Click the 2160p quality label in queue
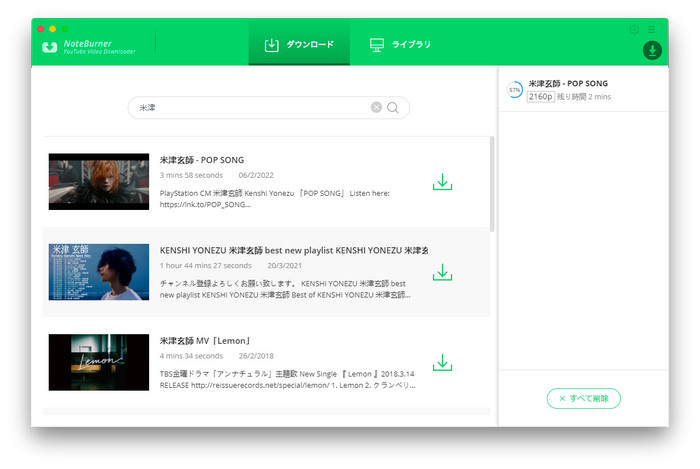The image size is (700, 469). [x=541, y=96]
